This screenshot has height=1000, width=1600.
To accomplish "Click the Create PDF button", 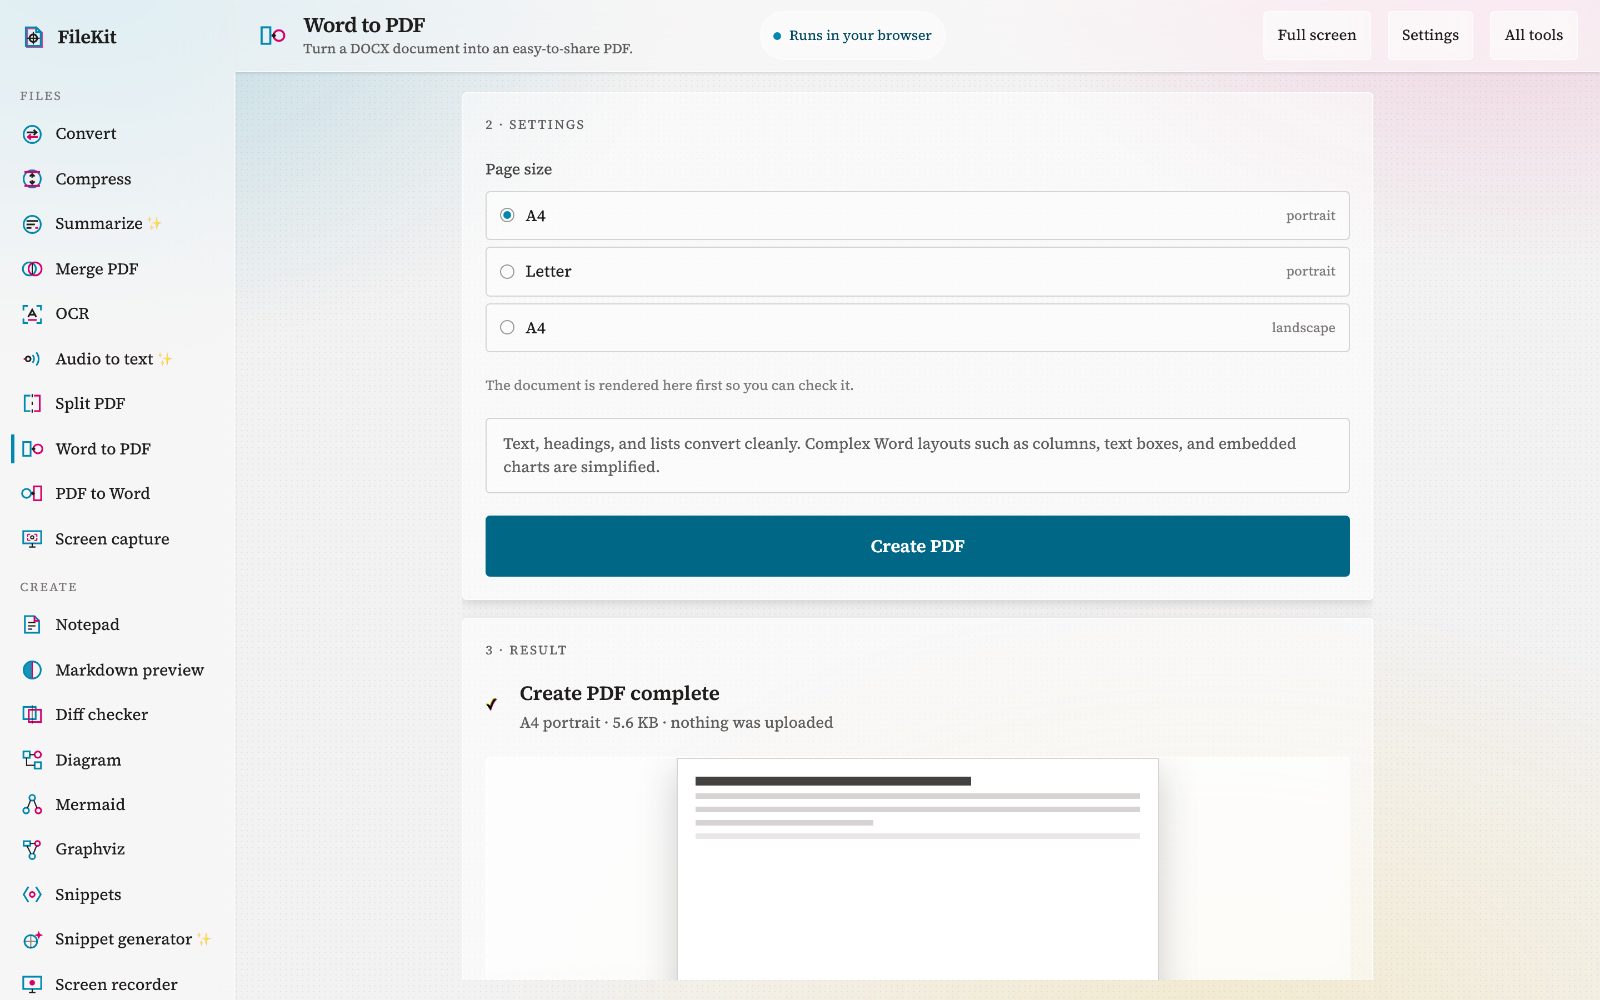I will tap(917, 546).
